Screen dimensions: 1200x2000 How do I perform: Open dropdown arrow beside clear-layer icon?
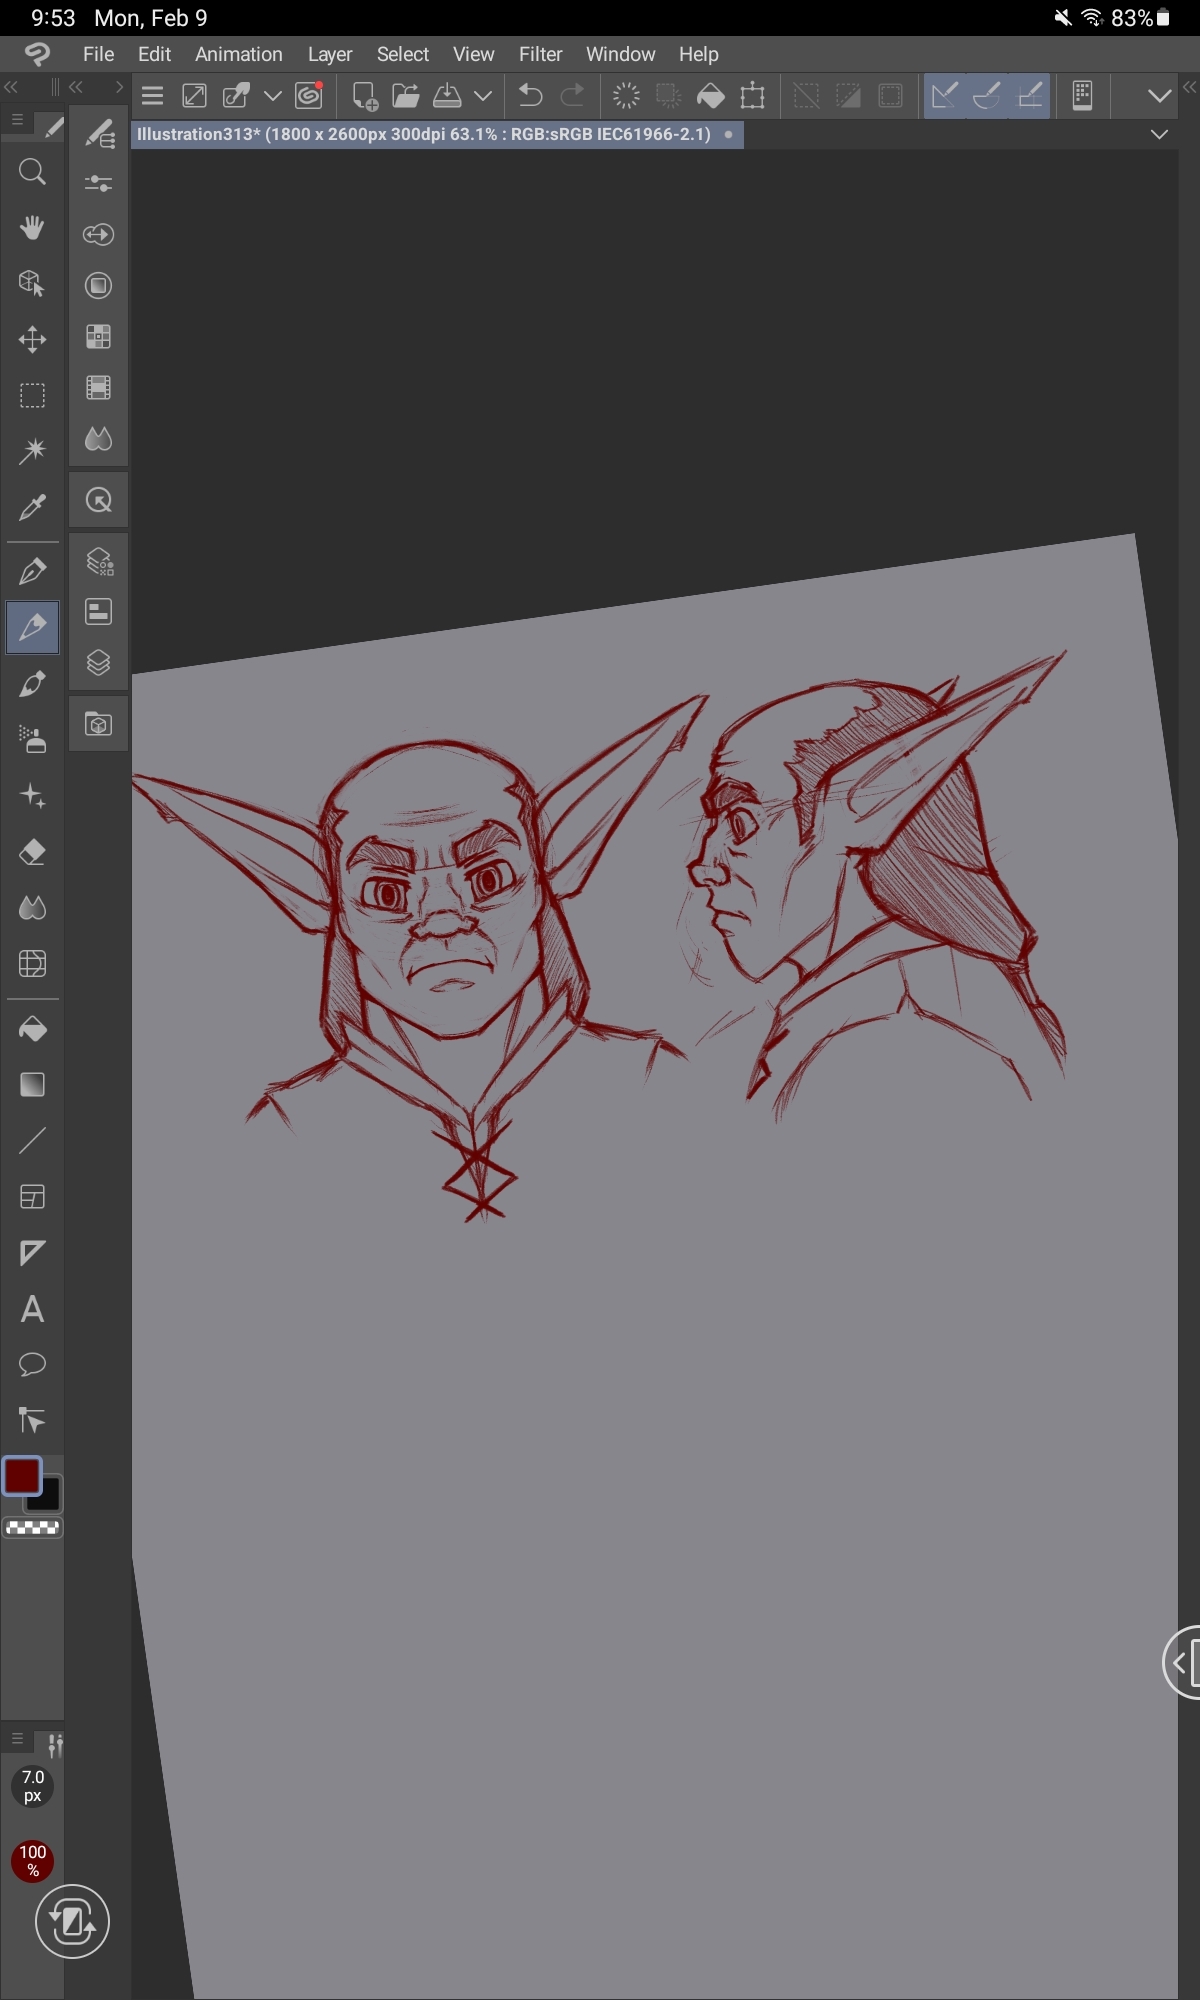[272, 96]
